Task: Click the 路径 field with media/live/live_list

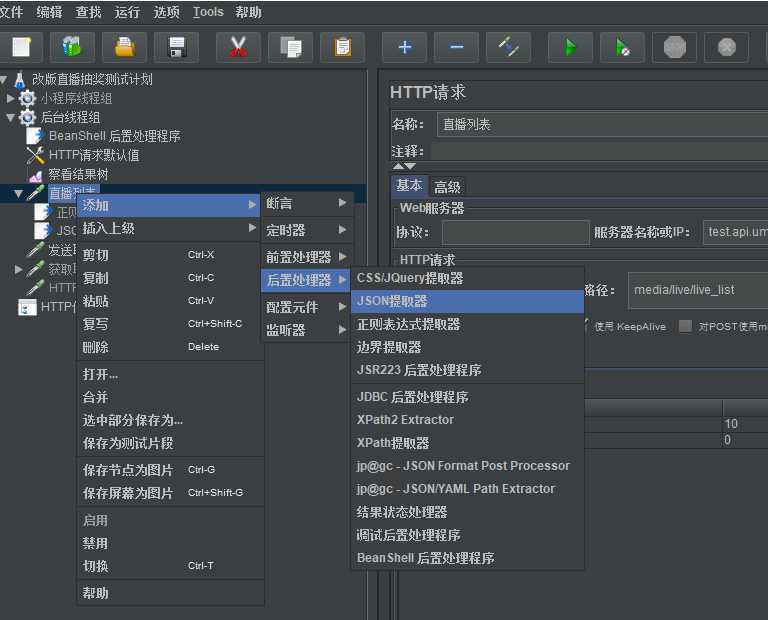Action: click(698, 290)
